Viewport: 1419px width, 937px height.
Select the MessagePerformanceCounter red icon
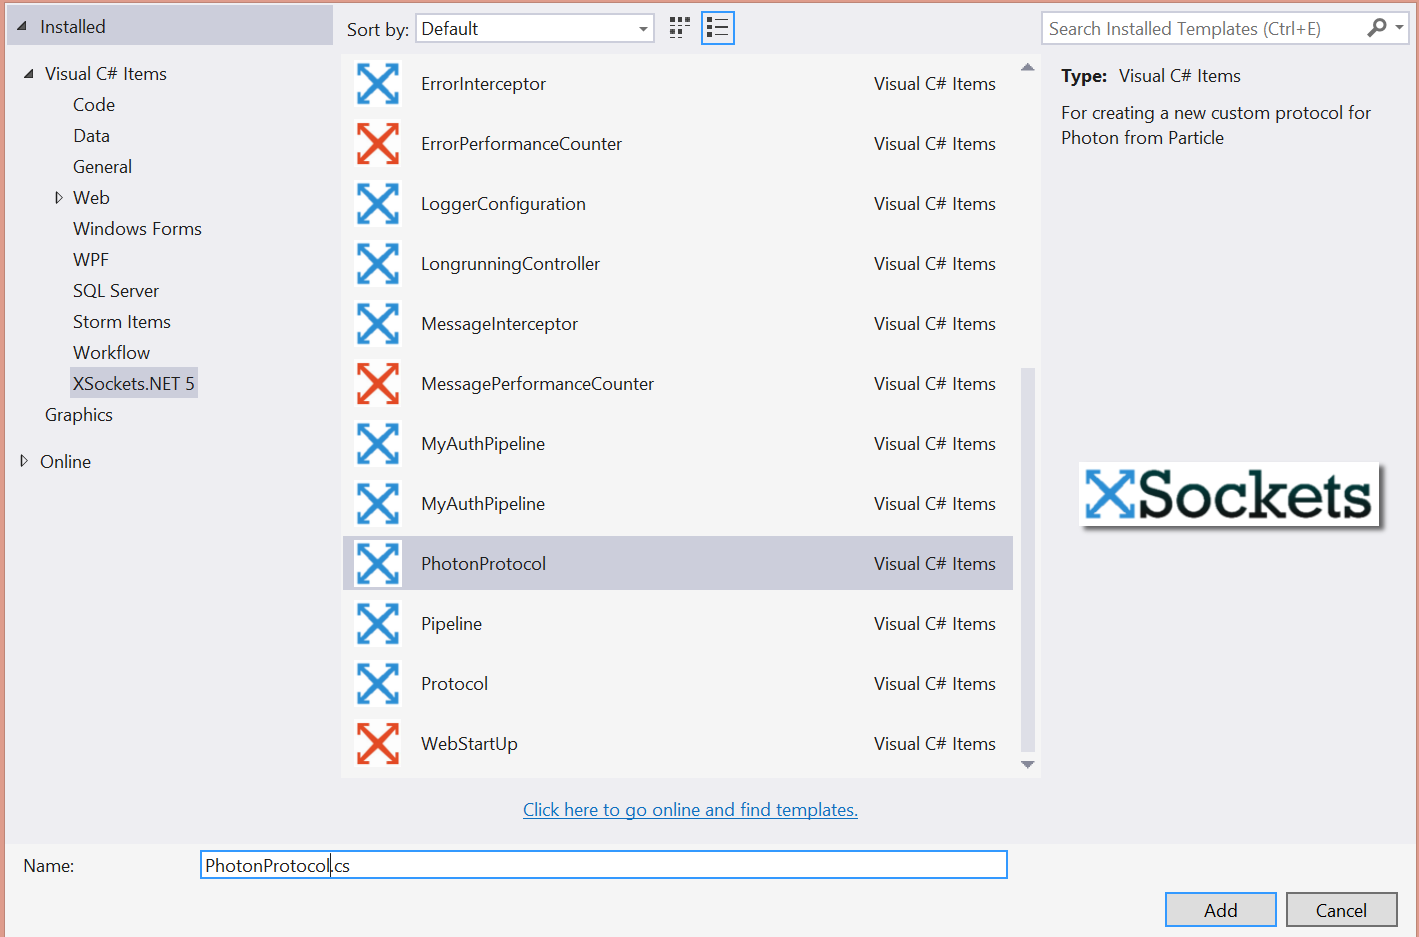[378, 384]
